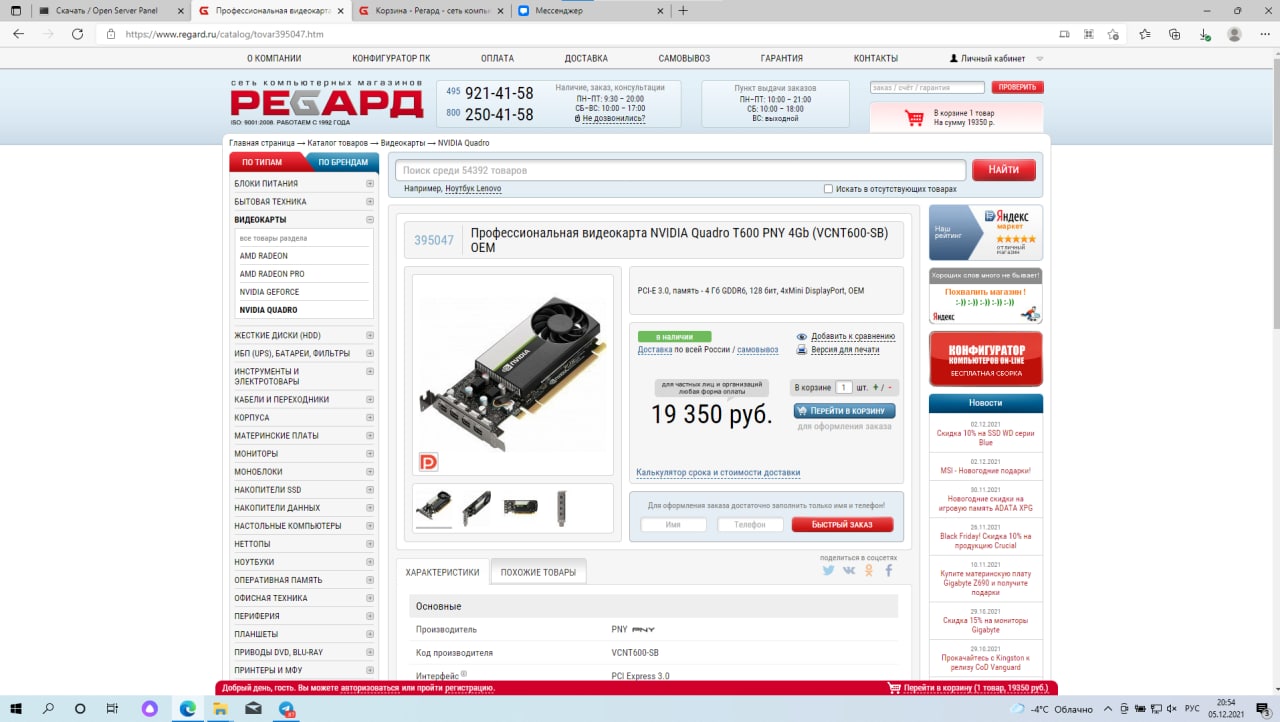Viewport: 1280px width, 722px height.
Task: Expand 'Бытовая техника' category
Action: (370, 202)
